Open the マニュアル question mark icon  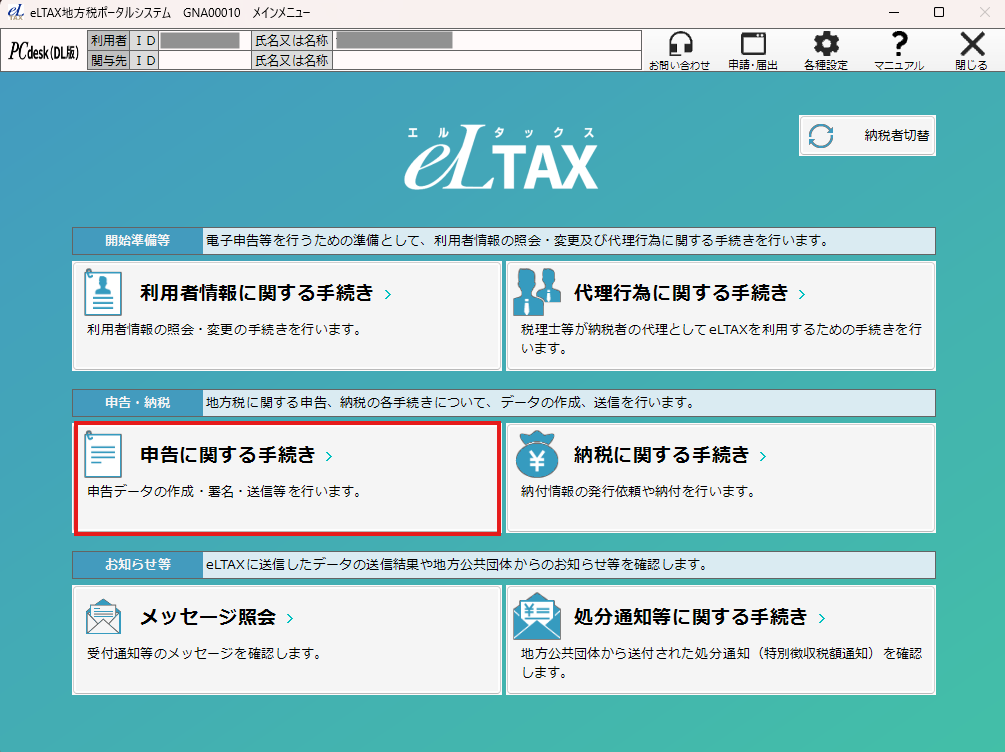point(899,44)
